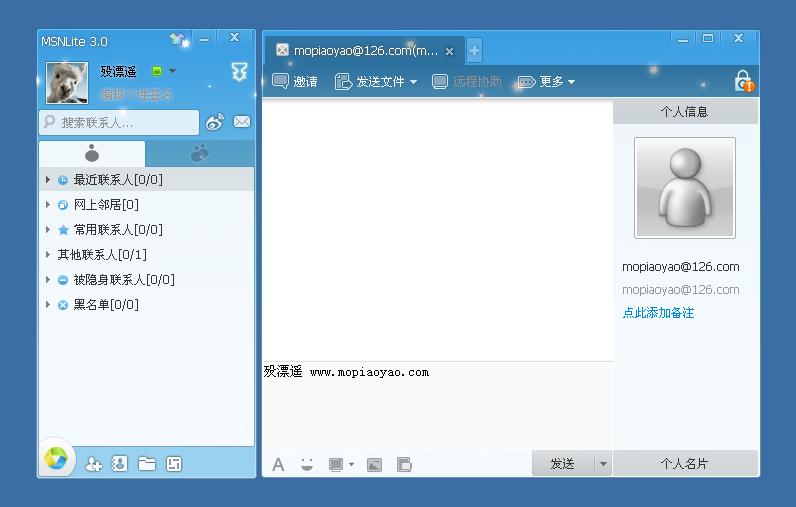Open the online status dropdown arrow

[x=172, y=71]
